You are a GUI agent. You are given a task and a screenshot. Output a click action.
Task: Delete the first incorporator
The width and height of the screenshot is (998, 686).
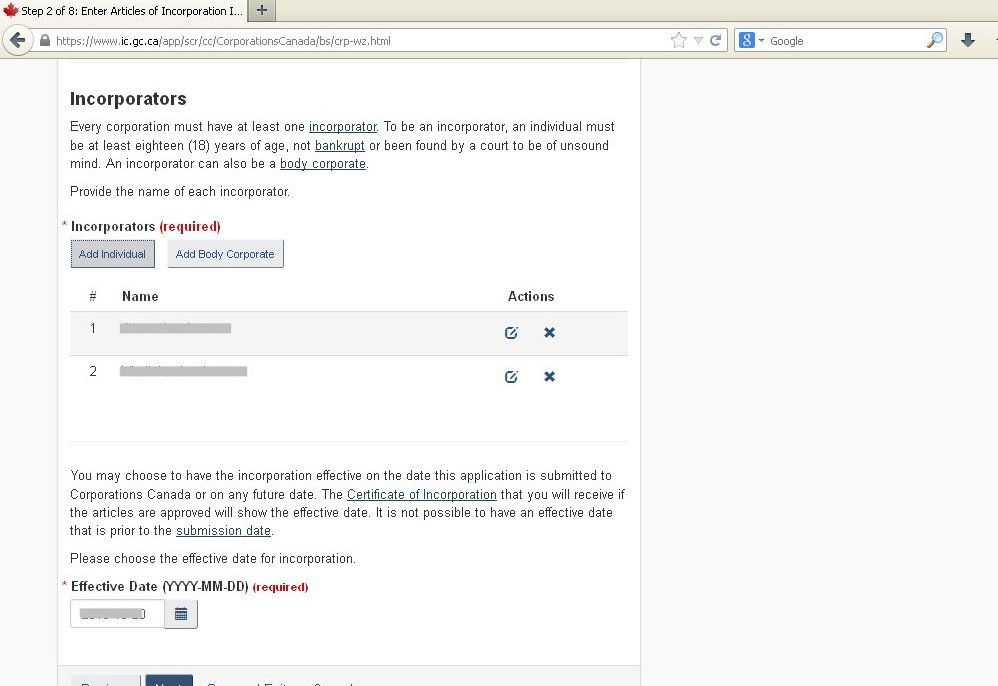[549, 333]
